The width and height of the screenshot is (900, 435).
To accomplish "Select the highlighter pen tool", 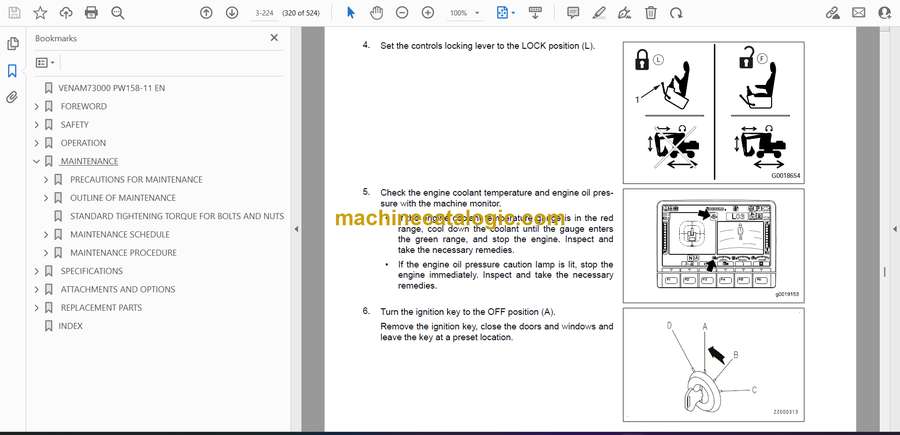I will click(599, 13).
